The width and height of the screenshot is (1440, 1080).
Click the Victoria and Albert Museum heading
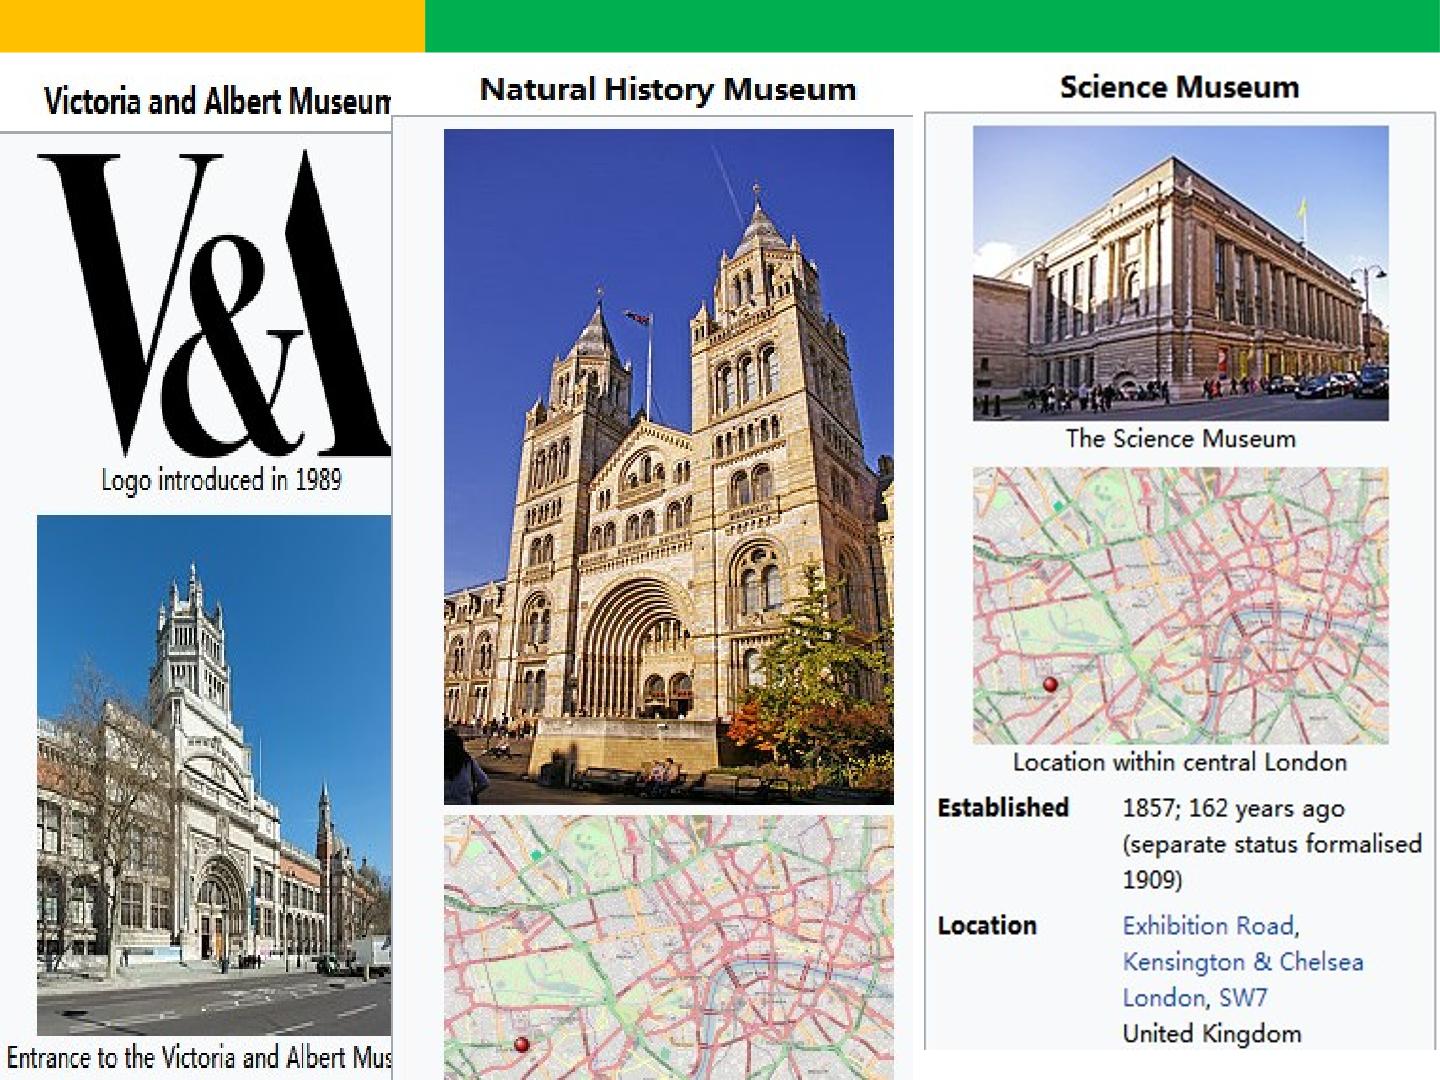click(217, 101)
